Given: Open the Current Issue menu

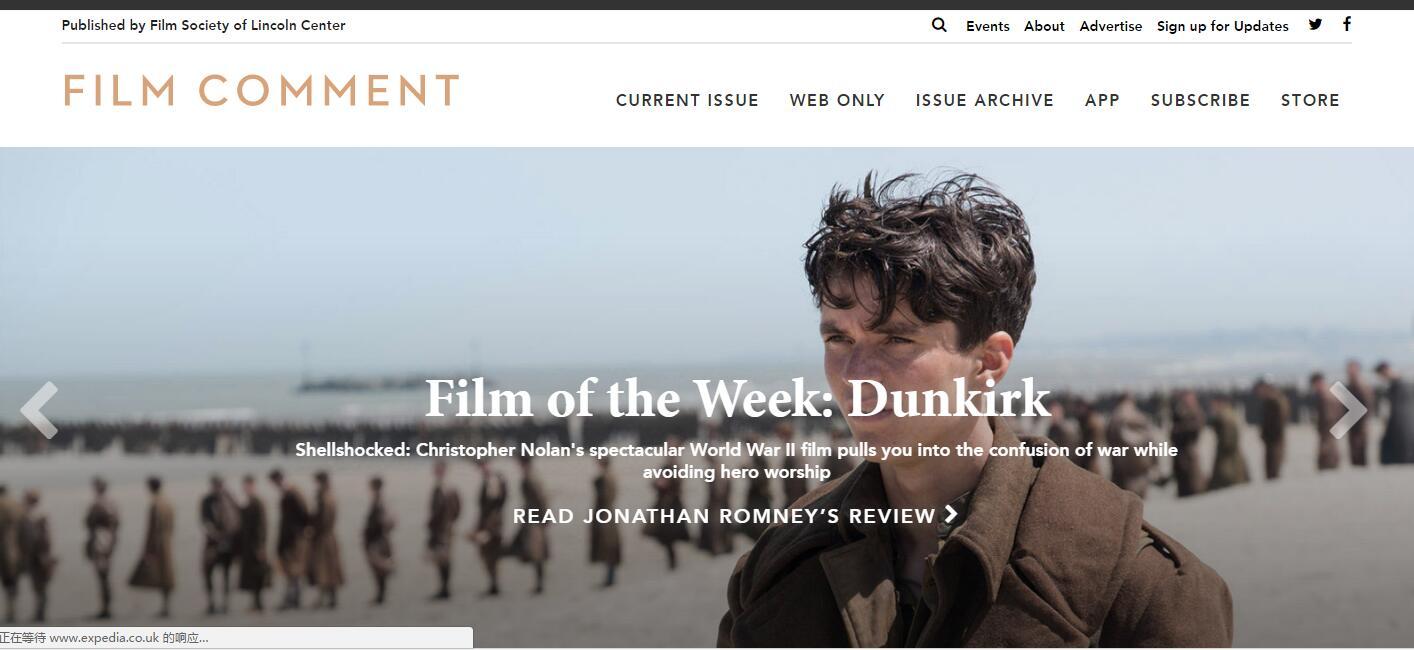Looking at the screenshot, I should 687,100.
